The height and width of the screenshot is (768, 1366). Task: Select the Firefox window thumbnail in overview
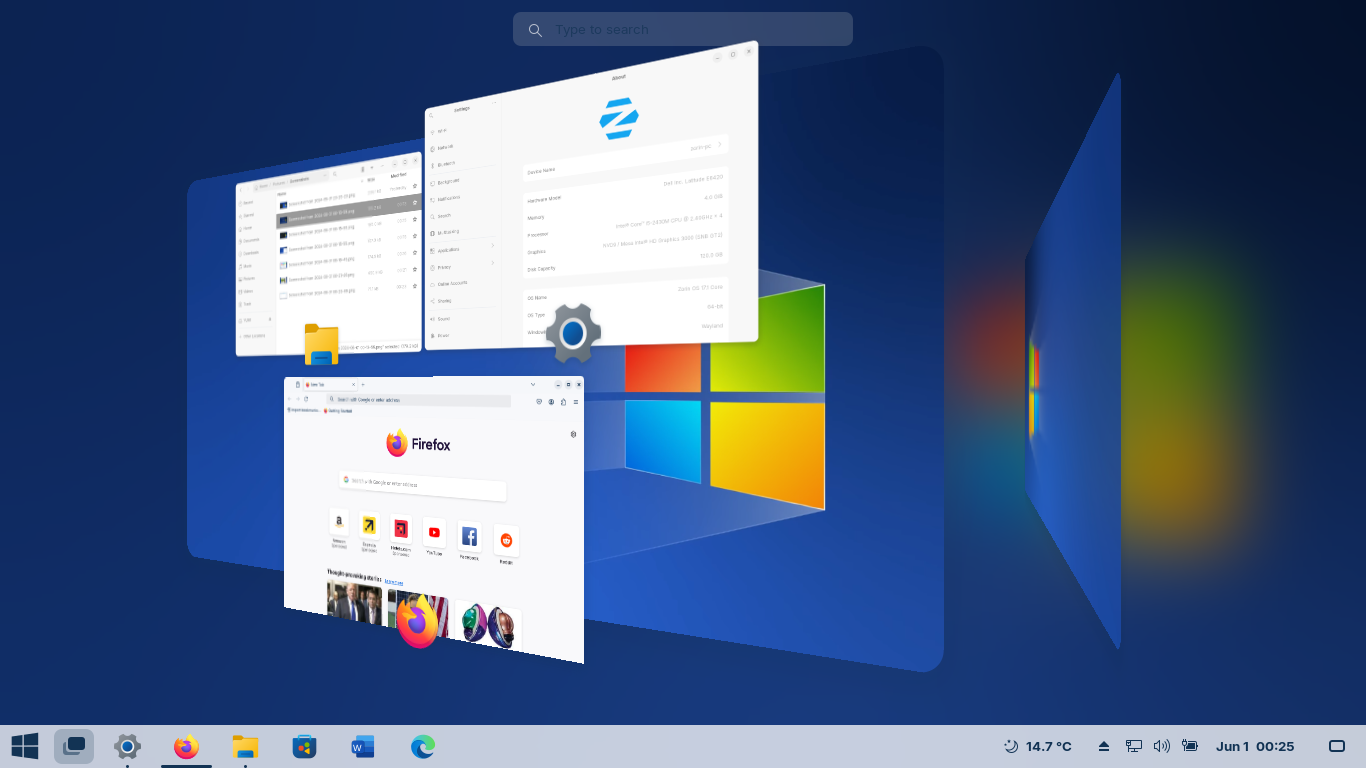click(x=434, y=518)
